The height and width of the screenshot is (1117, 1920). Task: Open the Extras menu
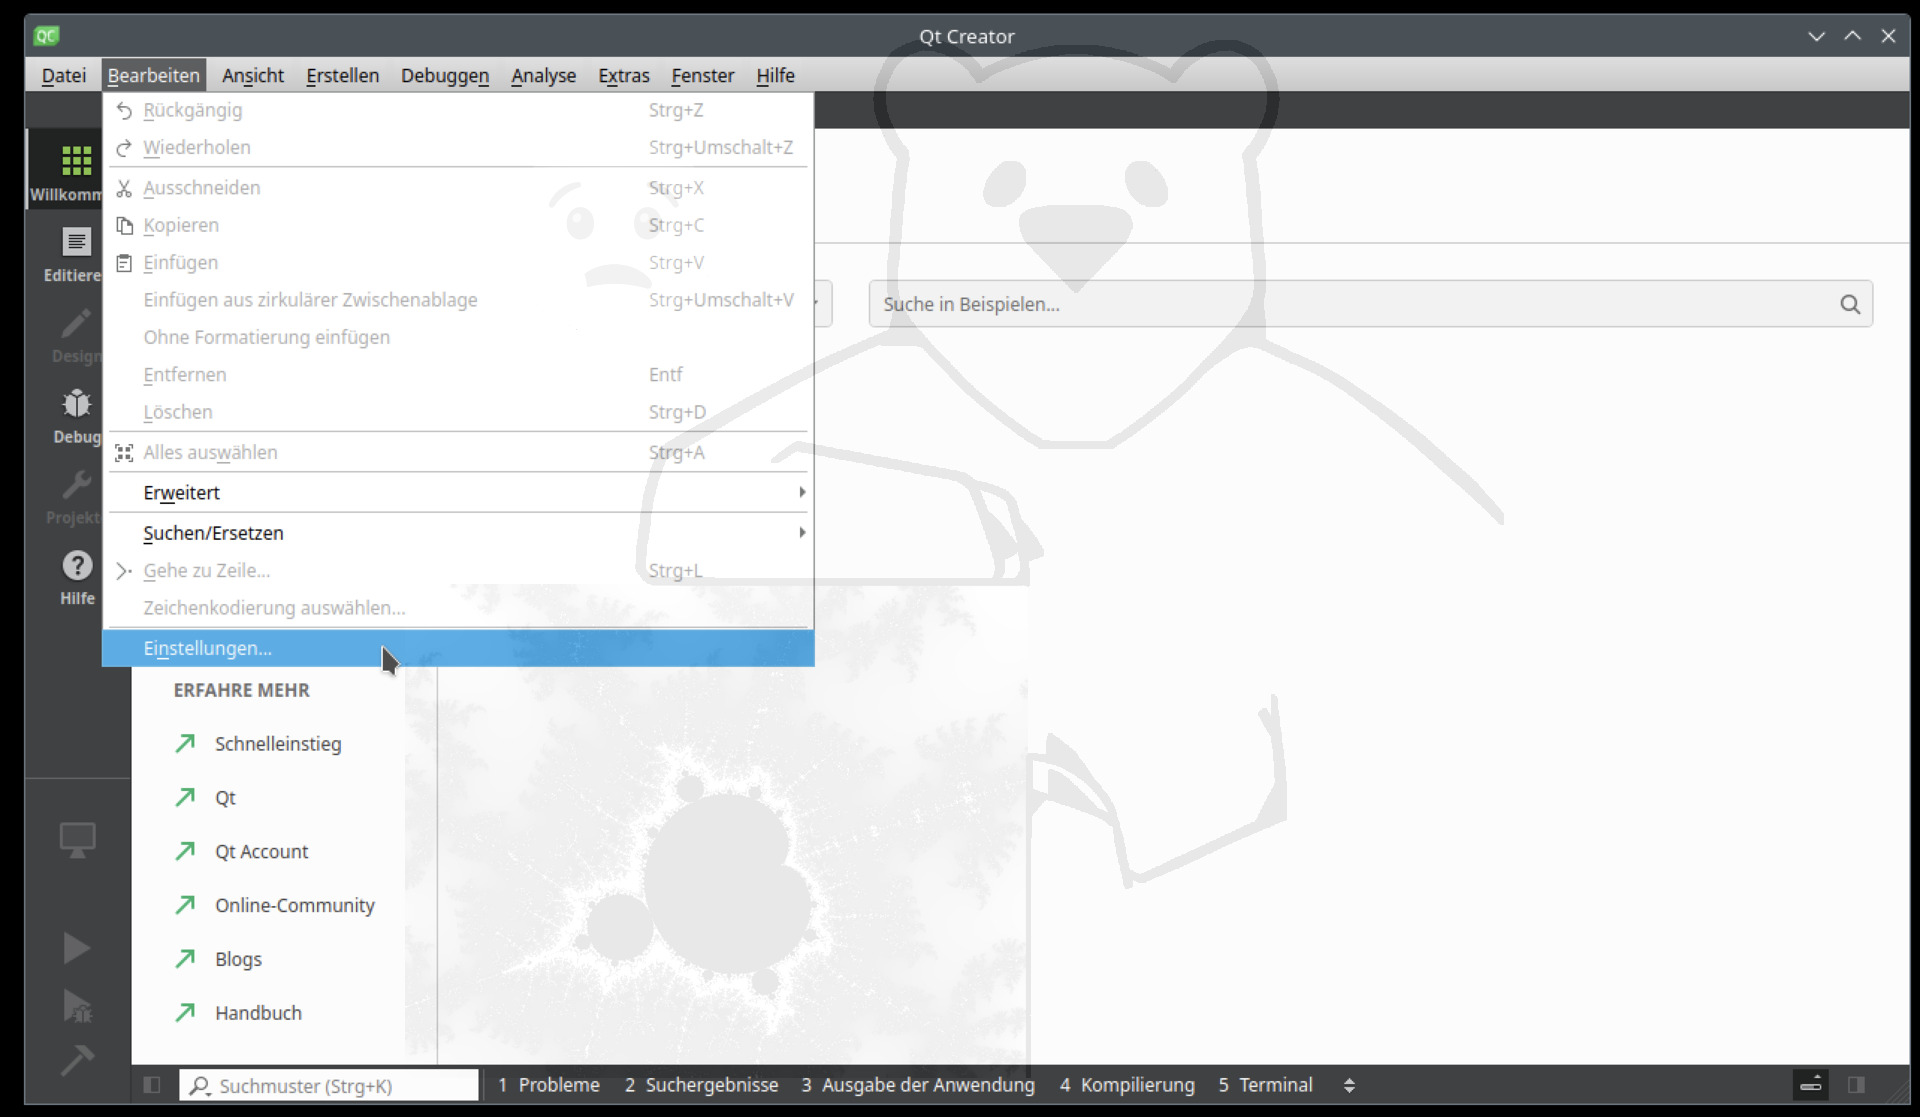point(623,75)
